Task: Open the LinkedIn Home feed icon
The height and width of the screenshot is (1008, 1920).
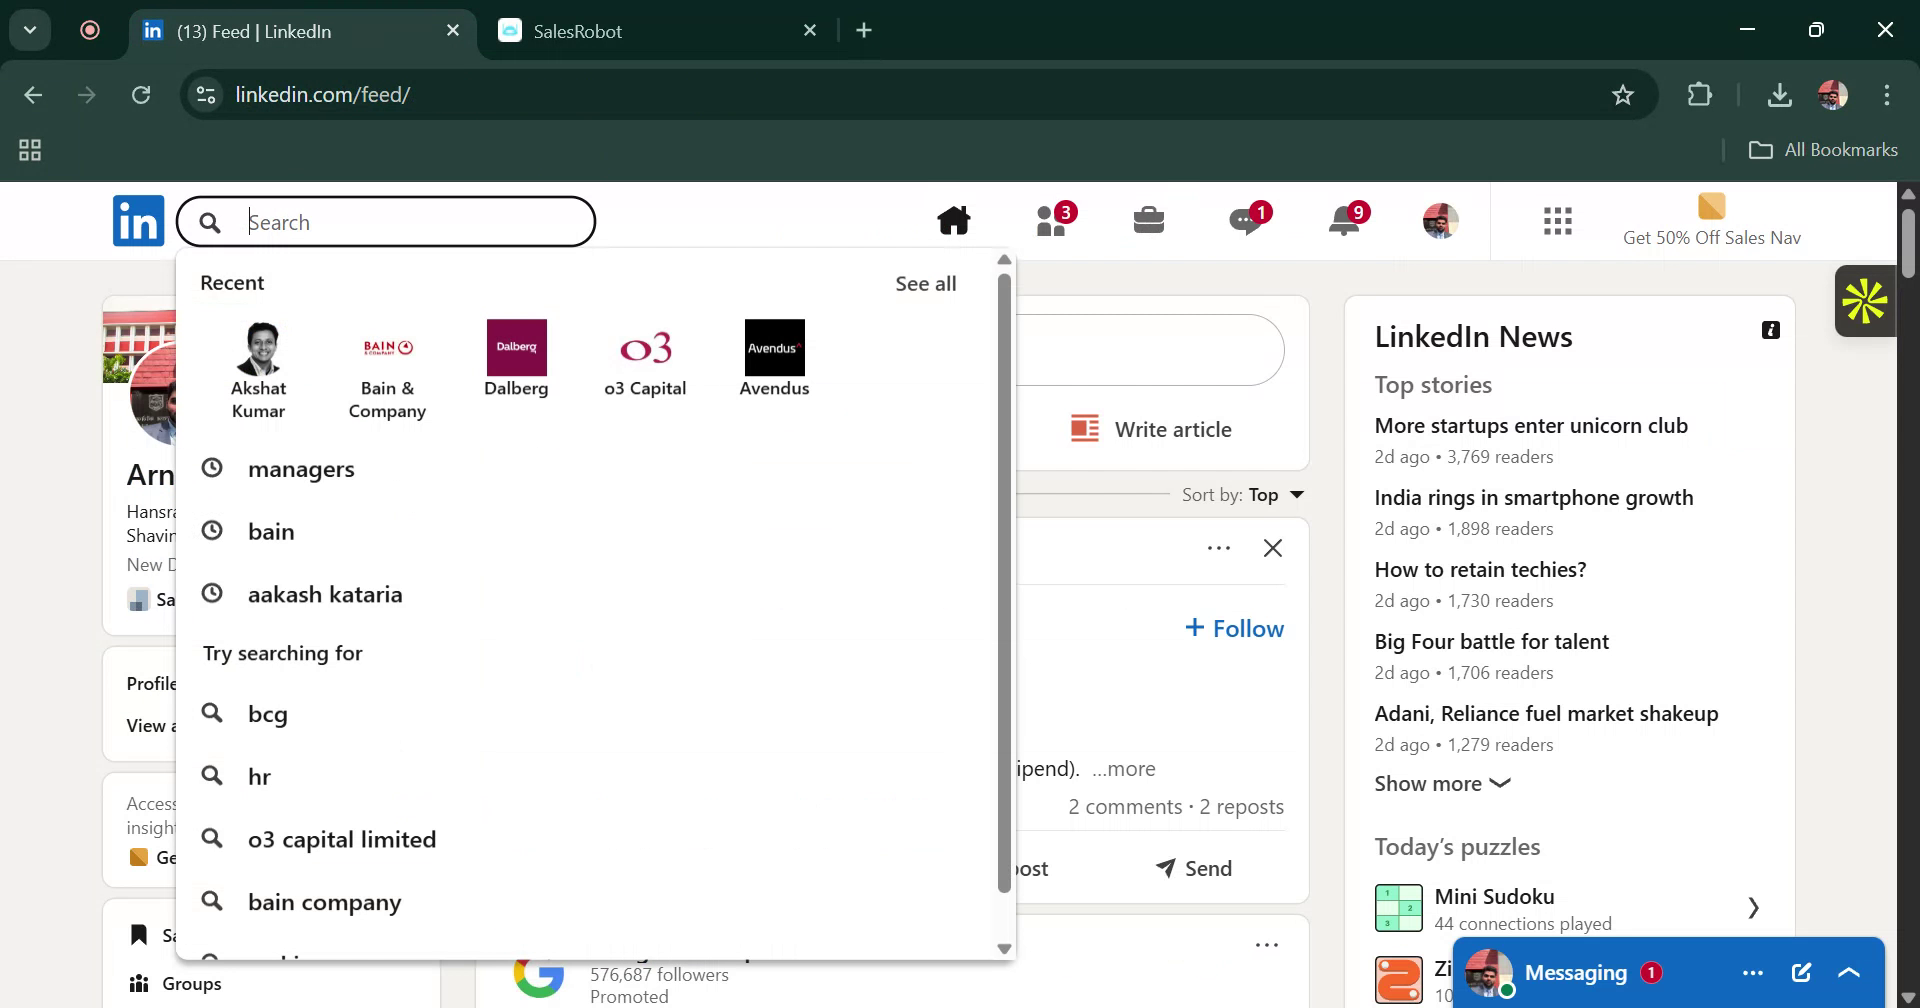Action: [x=954, y=219]
